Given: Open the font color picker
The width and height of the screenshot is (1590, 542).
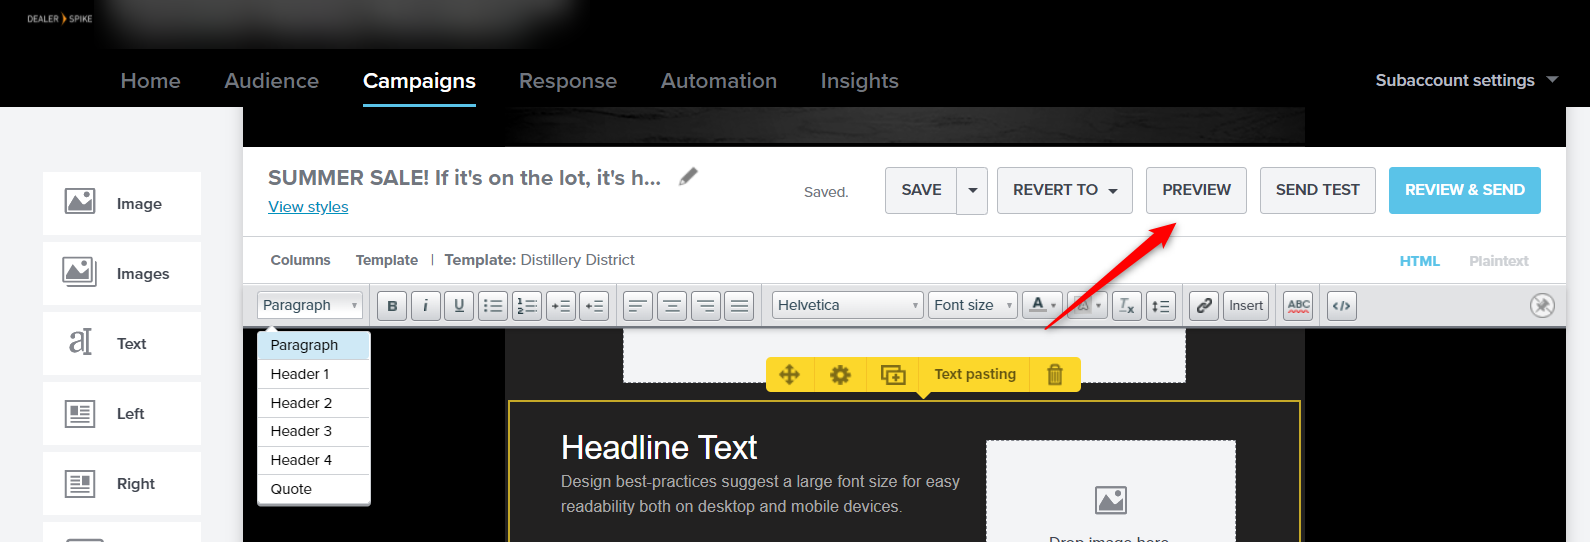Looking at the screenshot, I should [1042, 306].
